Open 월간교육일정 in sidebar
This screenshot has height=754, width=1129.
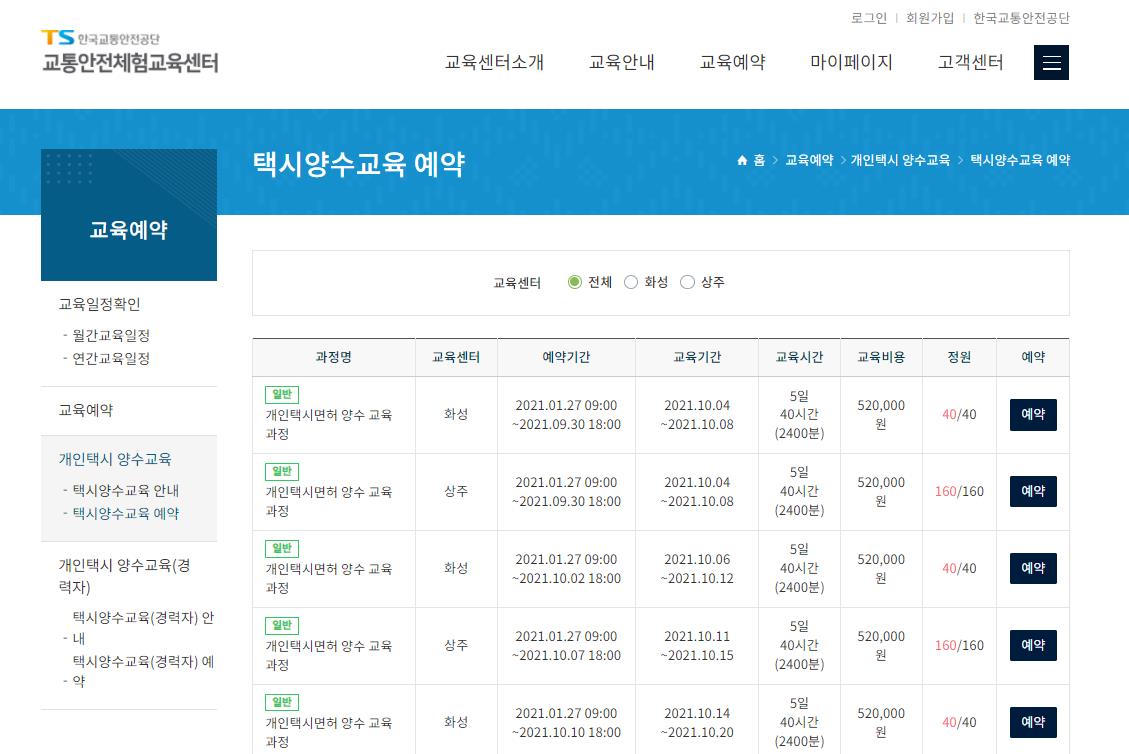point(111,335)
